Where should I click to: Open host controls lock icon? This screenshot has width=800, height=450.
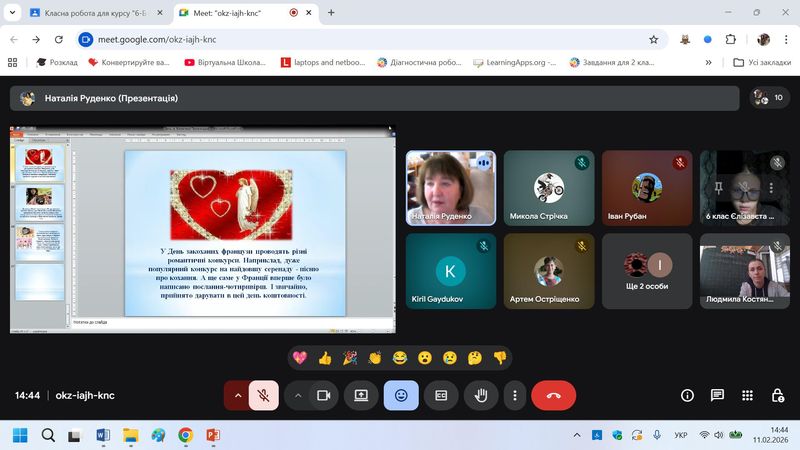[x=776, y=395]
